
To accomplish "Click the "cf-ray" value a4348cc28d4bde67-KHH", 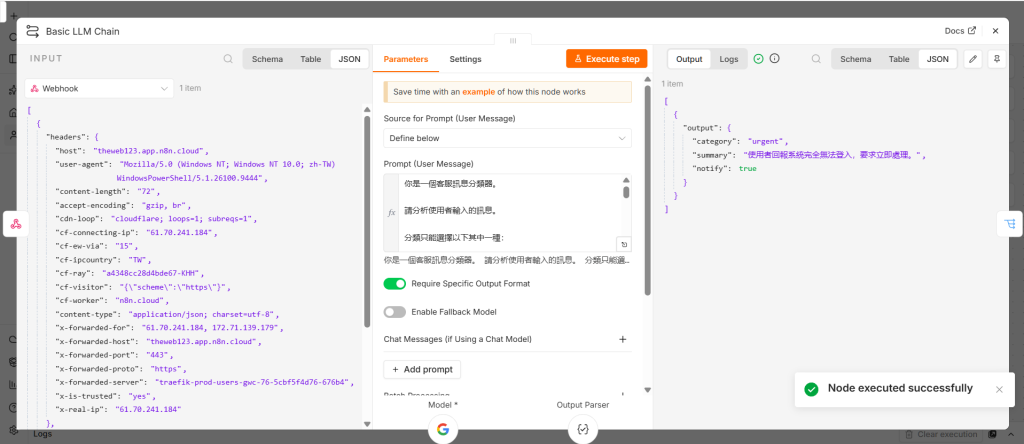I will click(152, 273).
